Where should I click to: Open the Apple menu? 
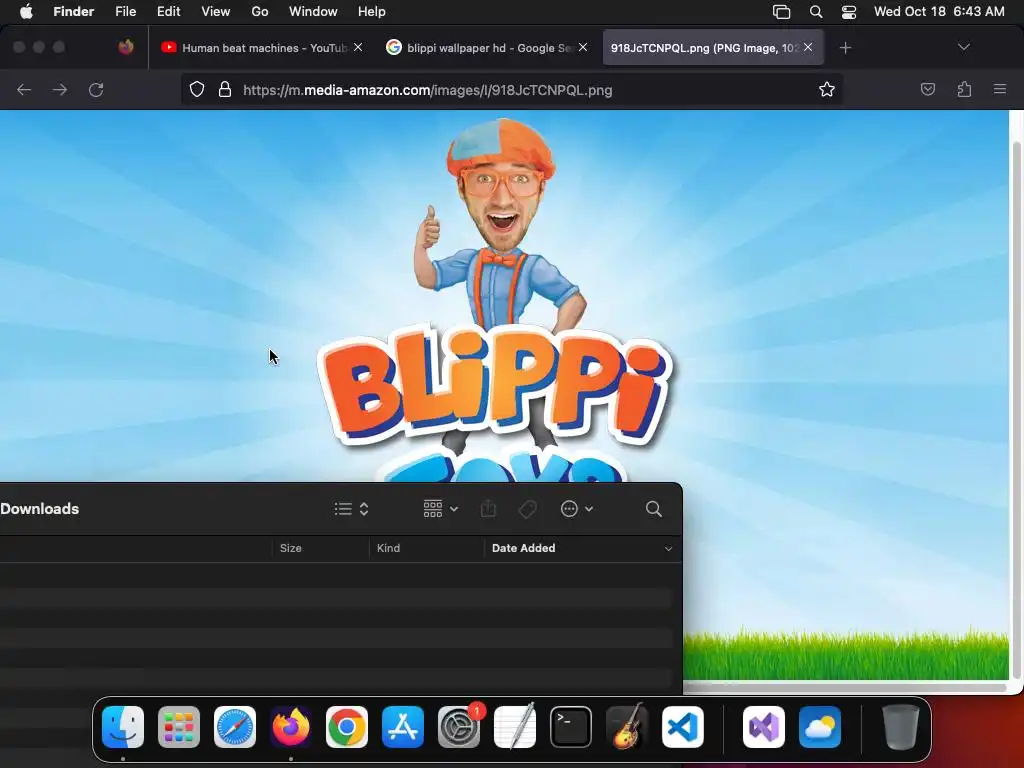[26, 12]
